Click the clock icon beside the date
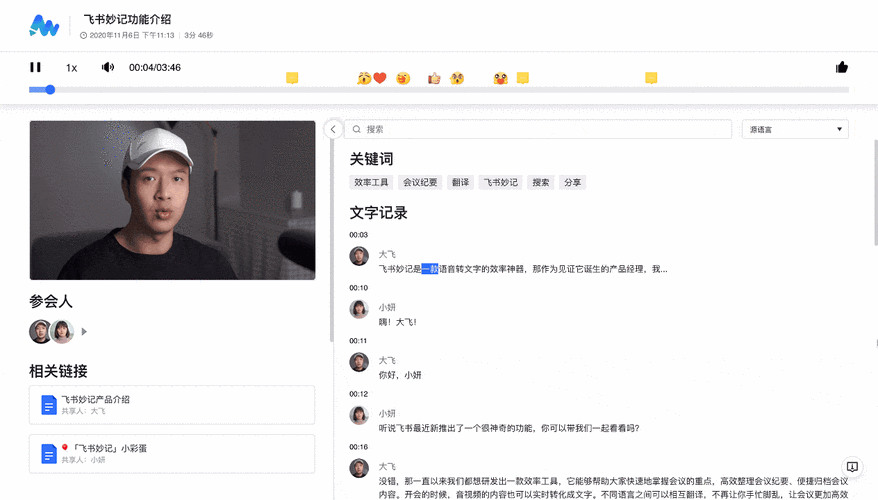The height and width of the screenshot is (500, 878). [83, 35]
